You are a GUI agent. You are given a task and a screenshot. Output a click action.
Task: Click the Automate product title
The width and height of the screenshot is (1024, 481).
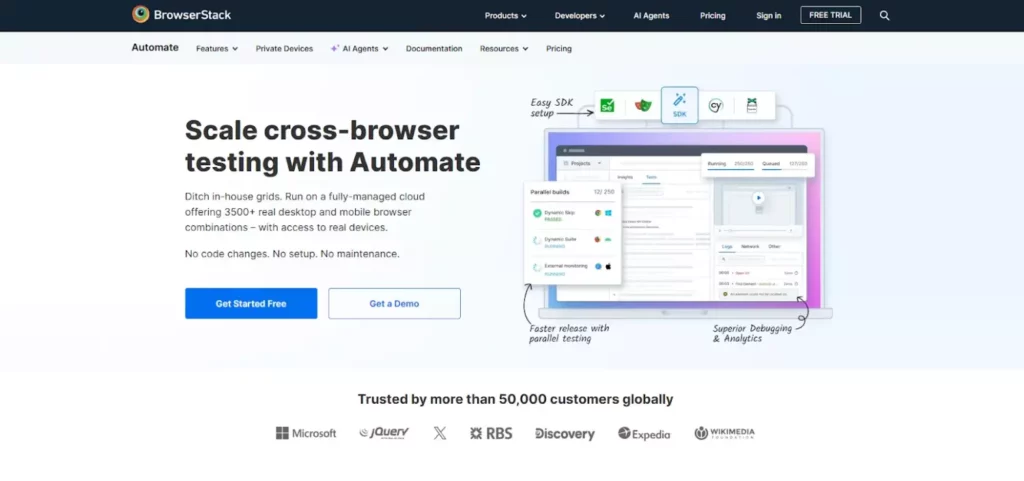pyautogui.click(x=155, y=48)
